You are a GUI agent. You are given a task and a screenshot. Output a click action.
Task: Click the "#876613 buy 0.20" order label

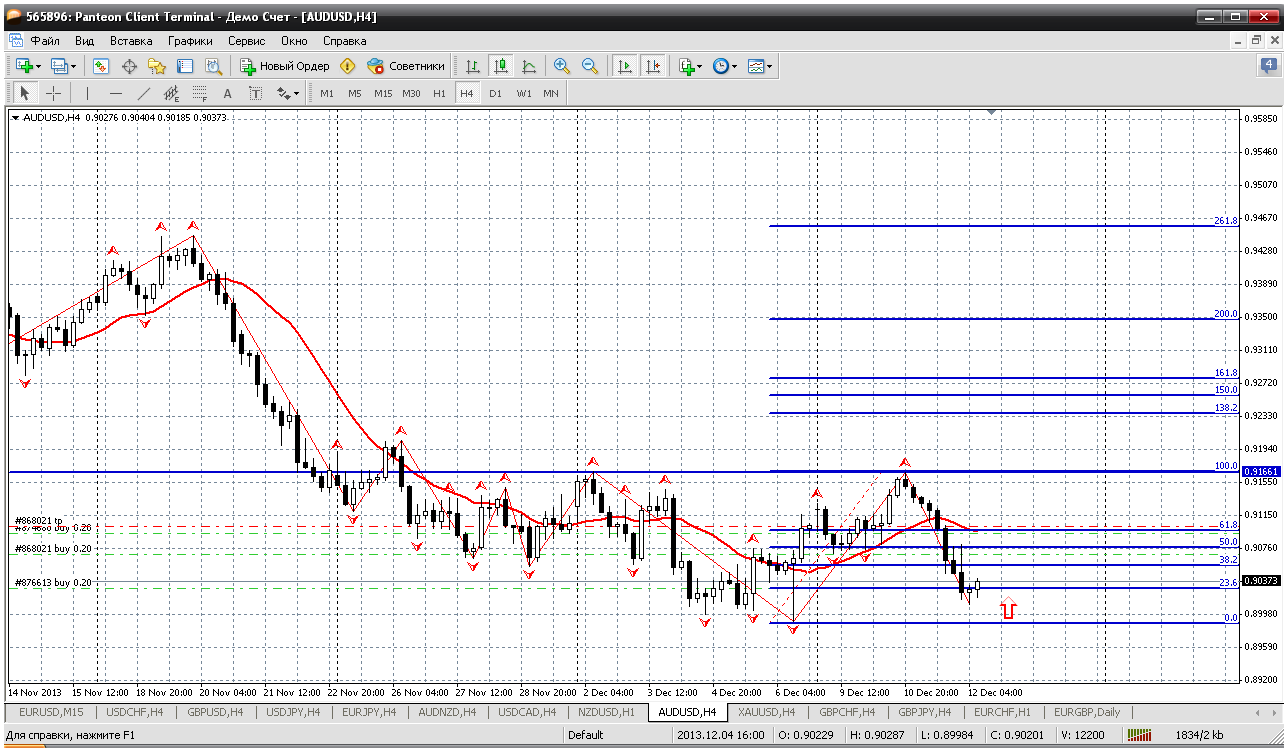click(53, 582)
